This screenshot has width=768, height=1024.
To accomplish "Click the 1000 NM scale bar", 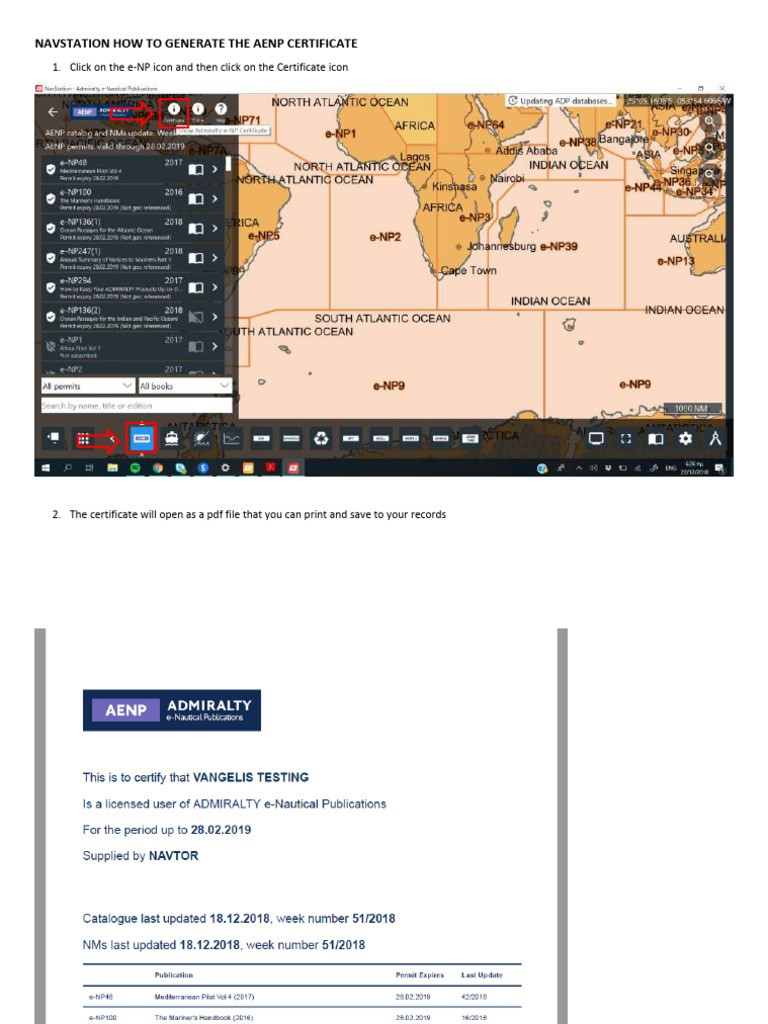I will pyautogui.click(x=693, y=409).
